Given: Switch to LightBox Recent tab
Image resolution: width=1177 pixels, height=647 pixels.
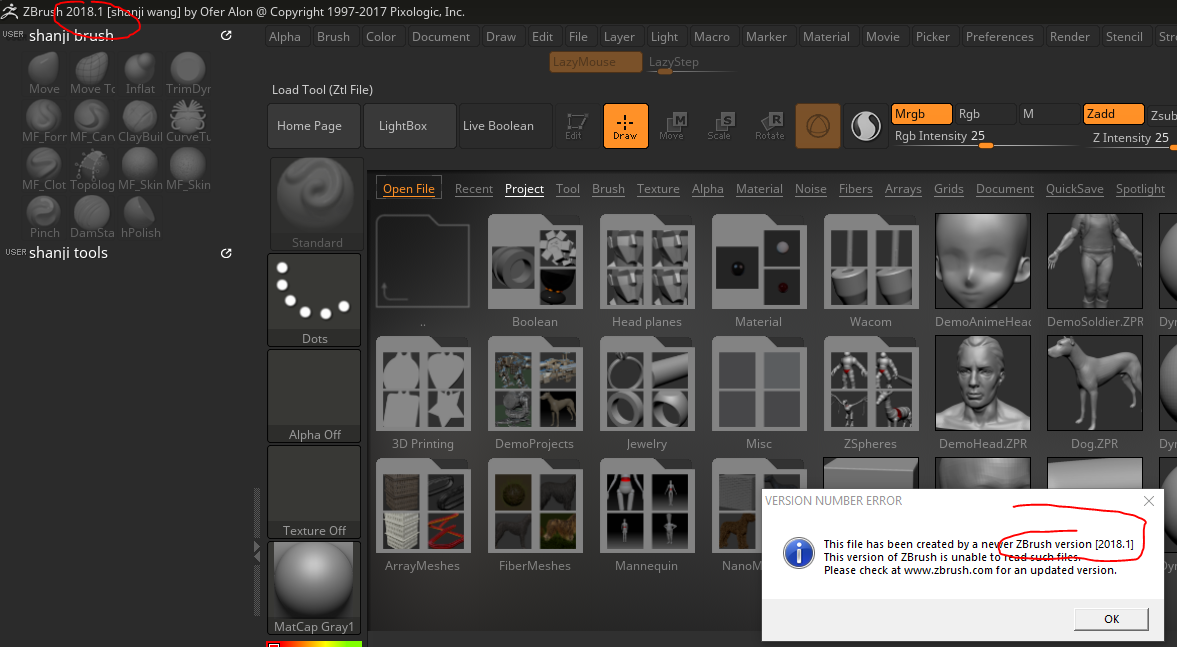Looking at the screenshot, I should click(x=474, y=189).
